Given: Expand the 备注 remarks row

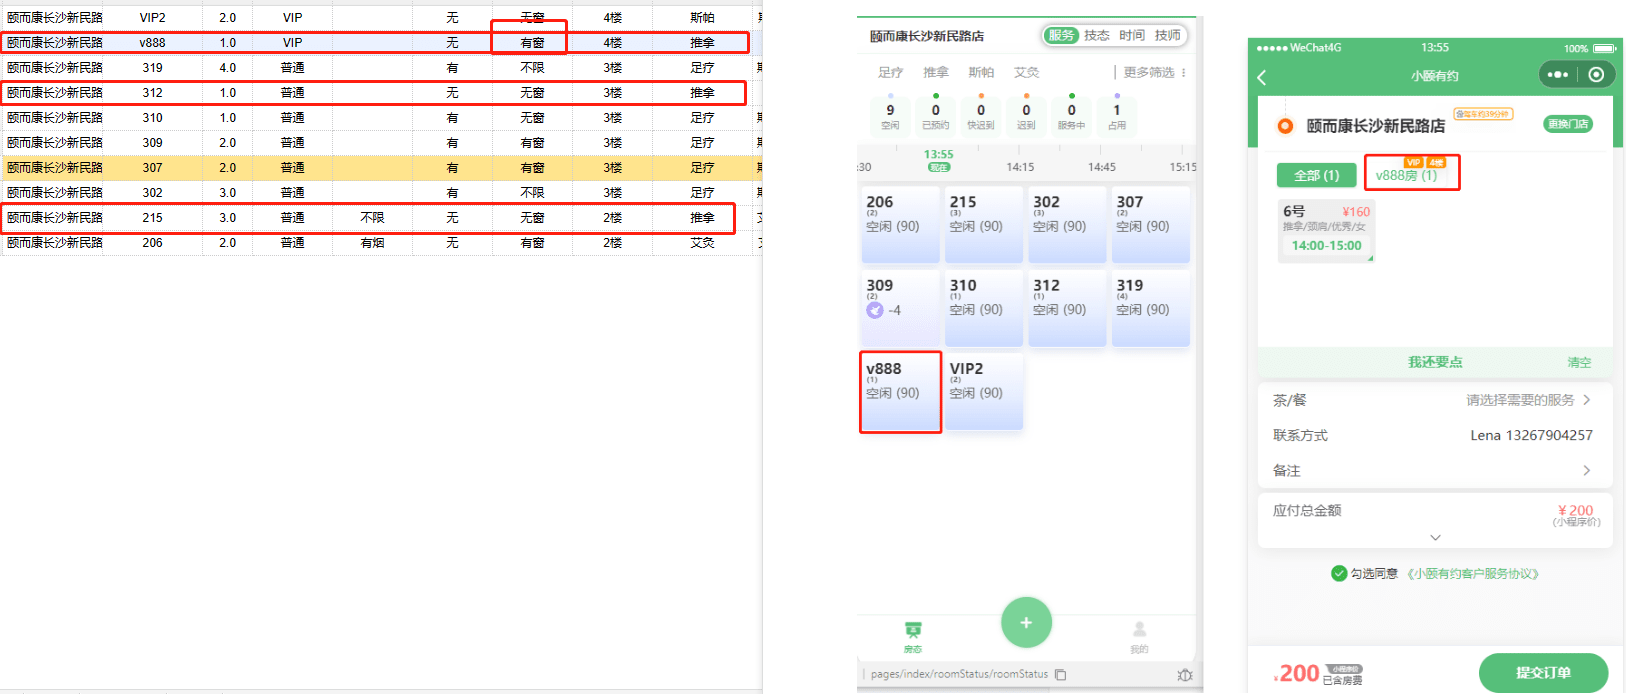Looking at the screenshot, I should (x=1435, y=470).
